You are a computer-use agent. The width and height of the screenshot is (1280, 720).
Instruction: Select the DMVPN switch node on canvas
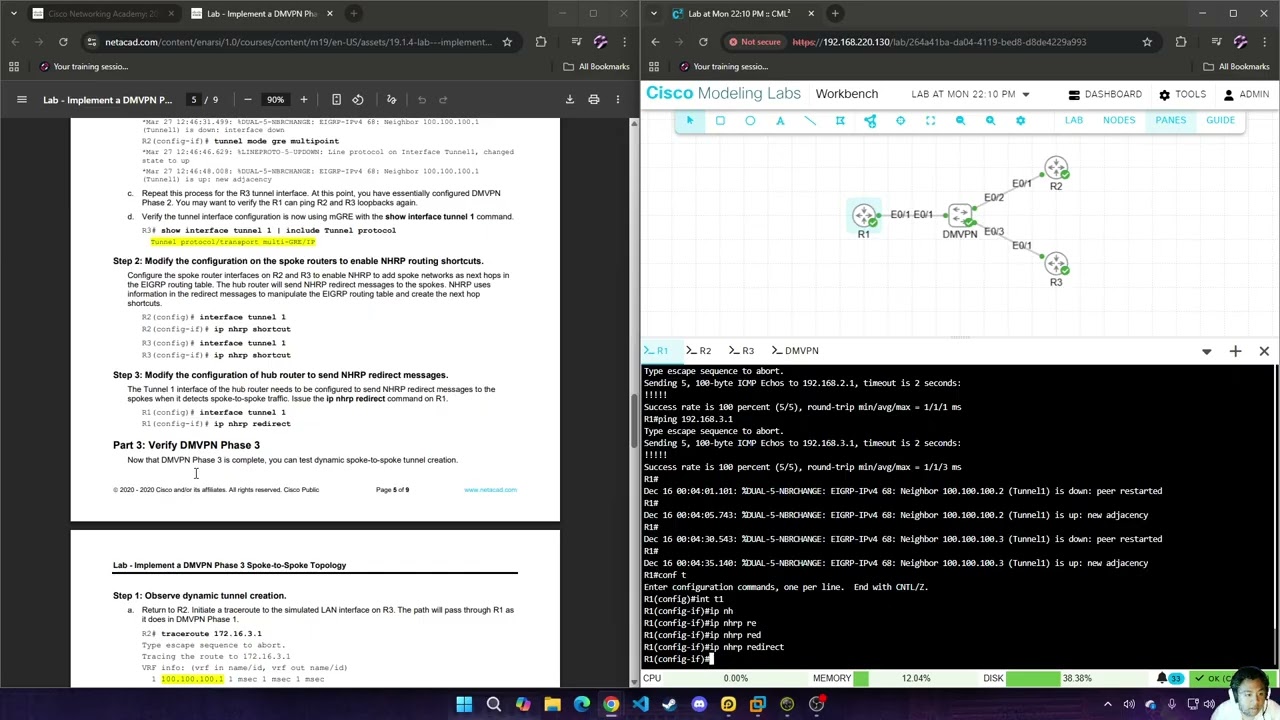point(960,215)
